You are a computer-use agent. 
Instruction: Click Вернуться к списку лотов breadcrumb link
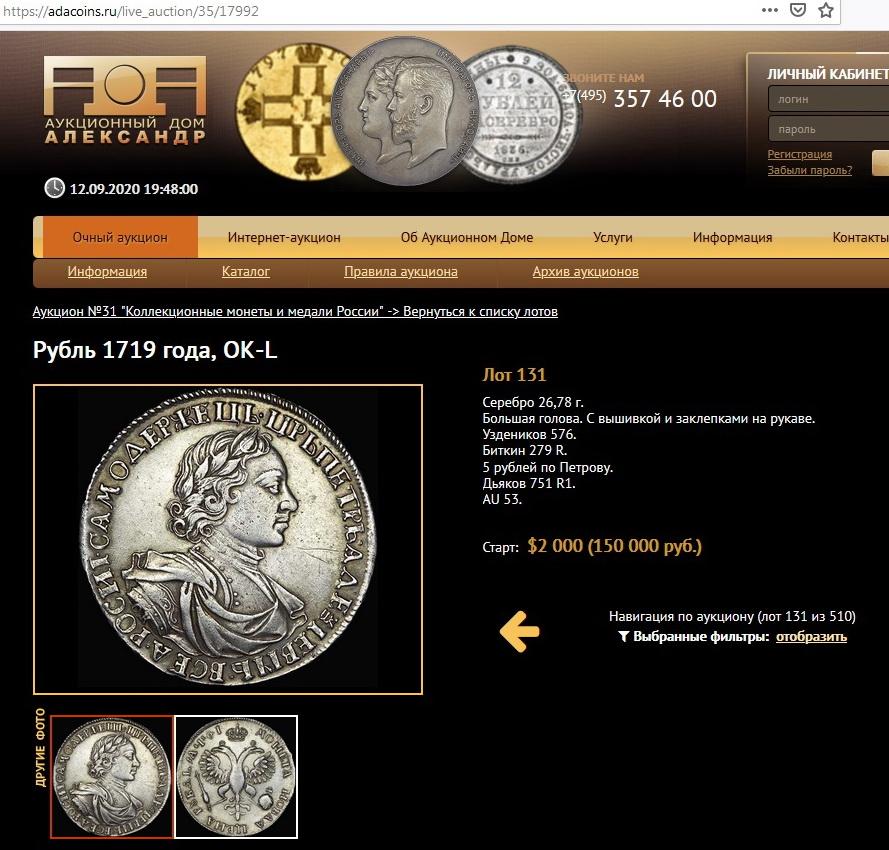pyautogui.click(x=480, y=311)
